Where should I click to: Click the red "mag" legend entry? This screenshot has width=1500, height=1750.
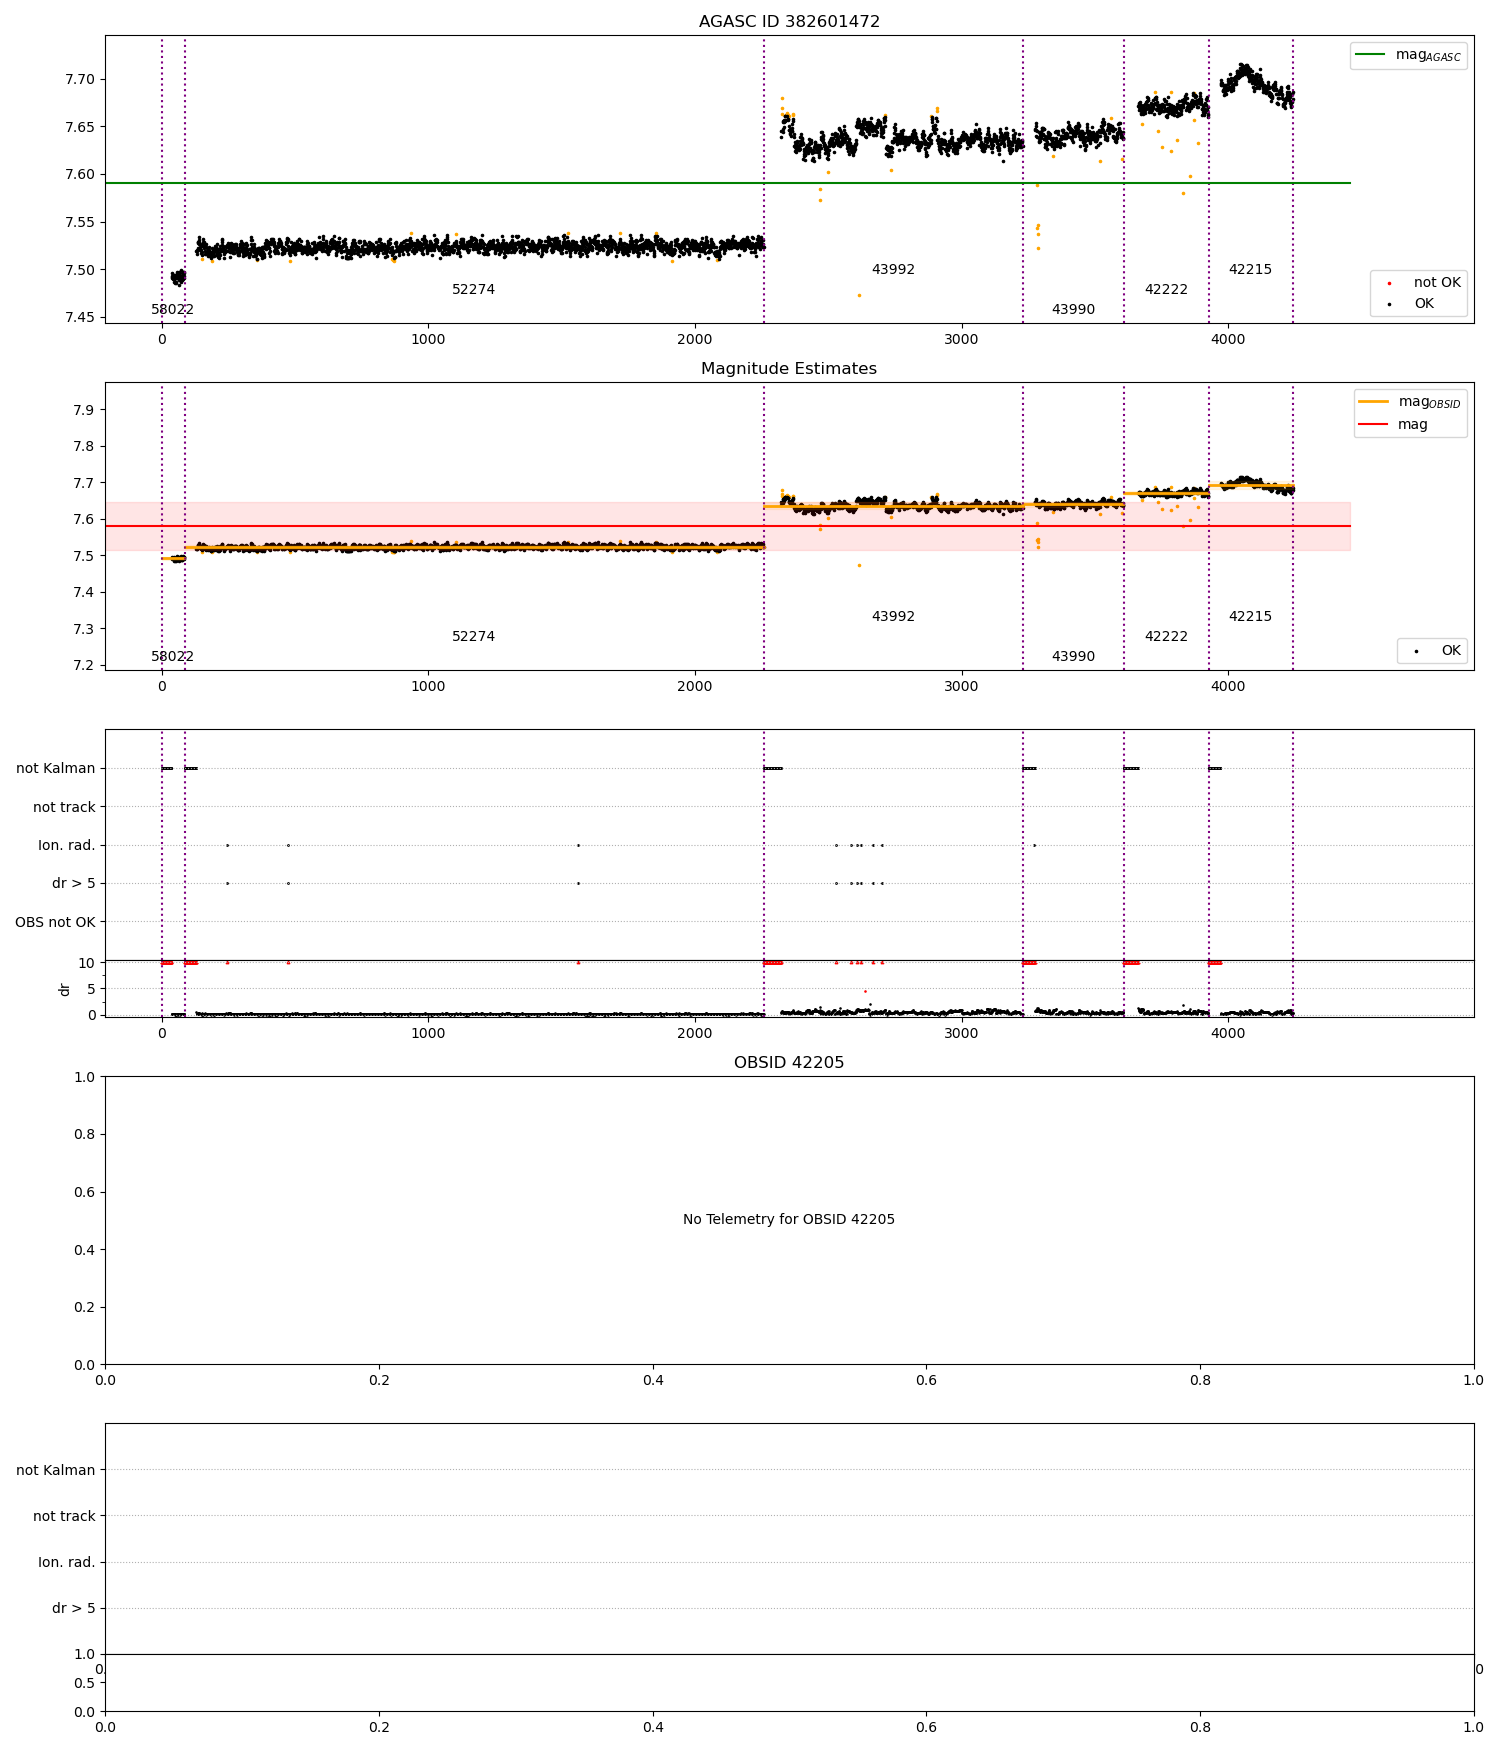(1393, 424)
